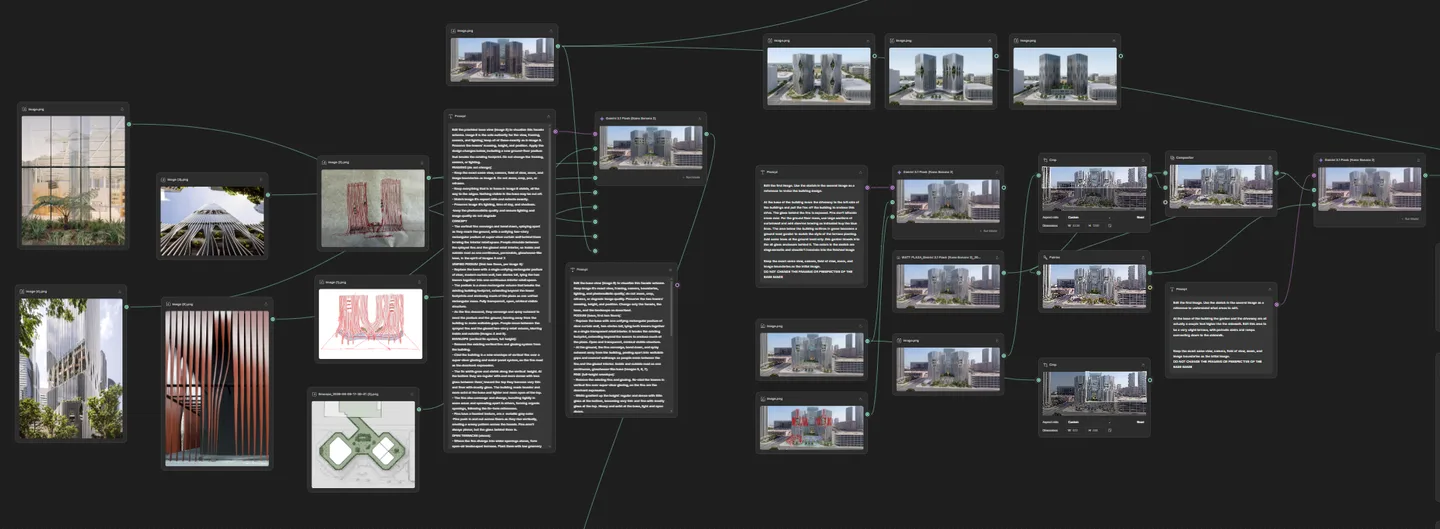The height and width of the screenshot is (529, 1440).
Task: Select the pink line sketch thumbnail
Action: pos(370,324)
